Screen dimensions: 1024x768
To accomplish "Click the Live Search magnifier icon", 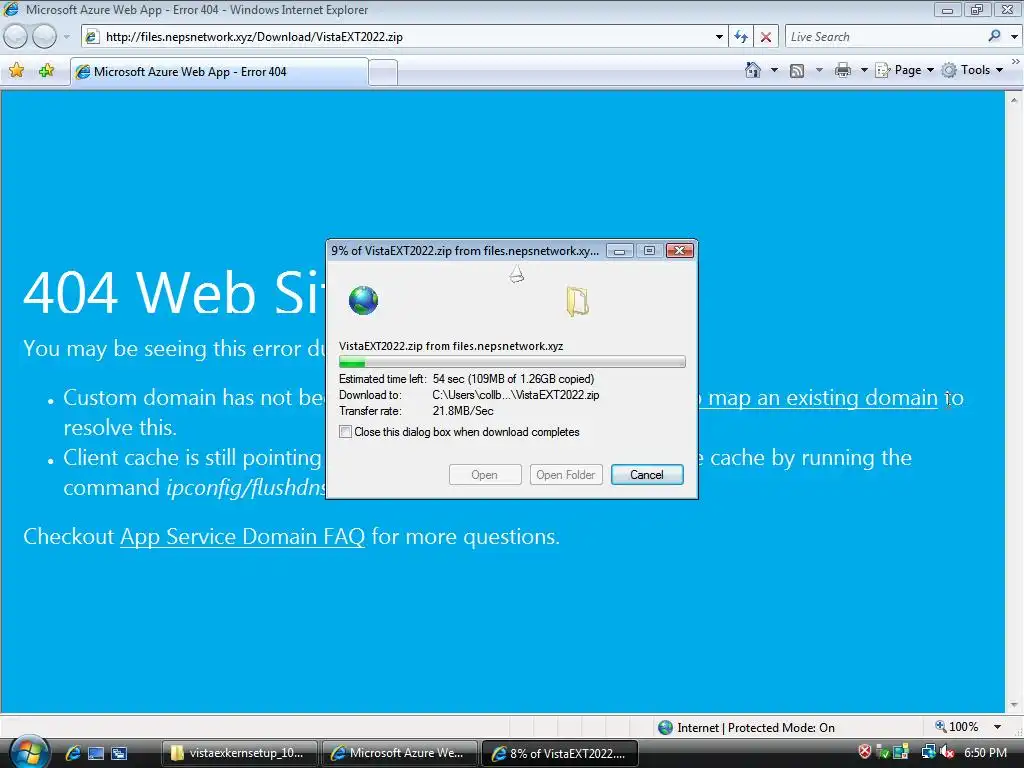I will pyautogui.click(x=995, y=36).
